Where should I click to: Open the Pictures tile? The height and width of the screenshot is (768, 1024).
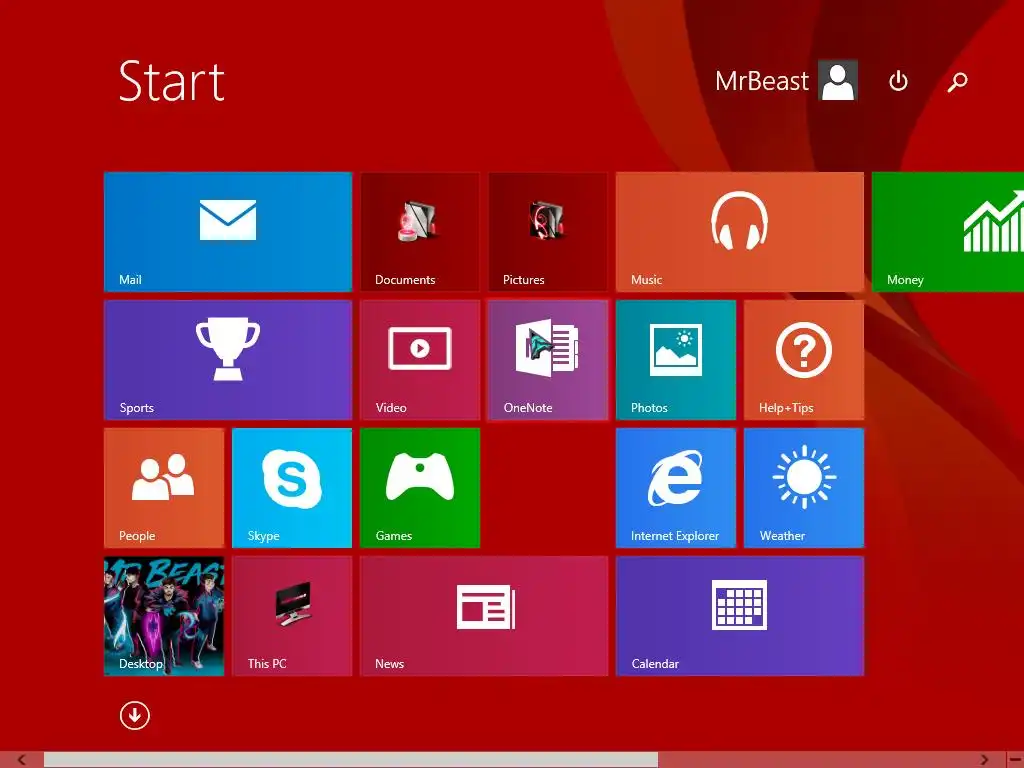548,232
